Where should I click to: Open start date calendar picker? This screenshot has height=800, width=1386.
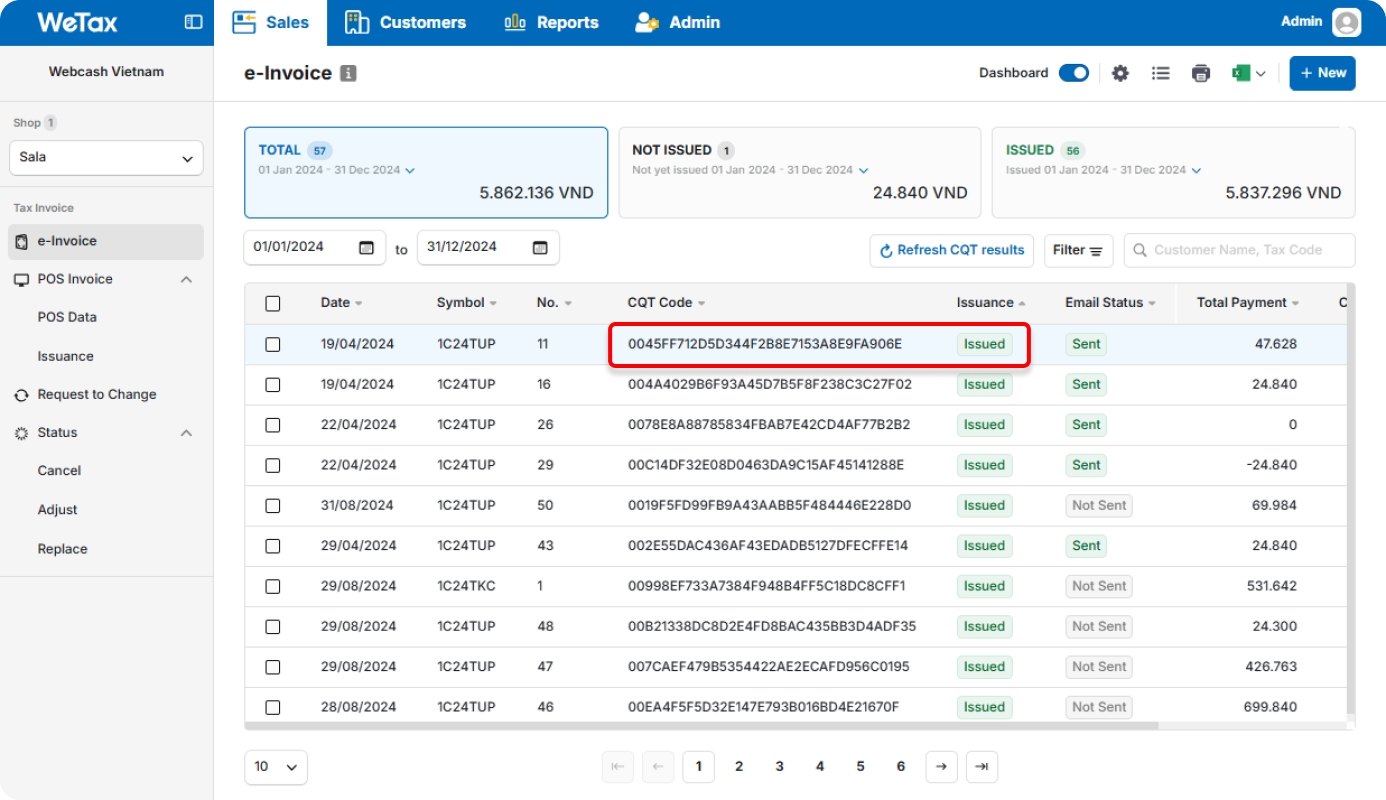coord(366,247)
